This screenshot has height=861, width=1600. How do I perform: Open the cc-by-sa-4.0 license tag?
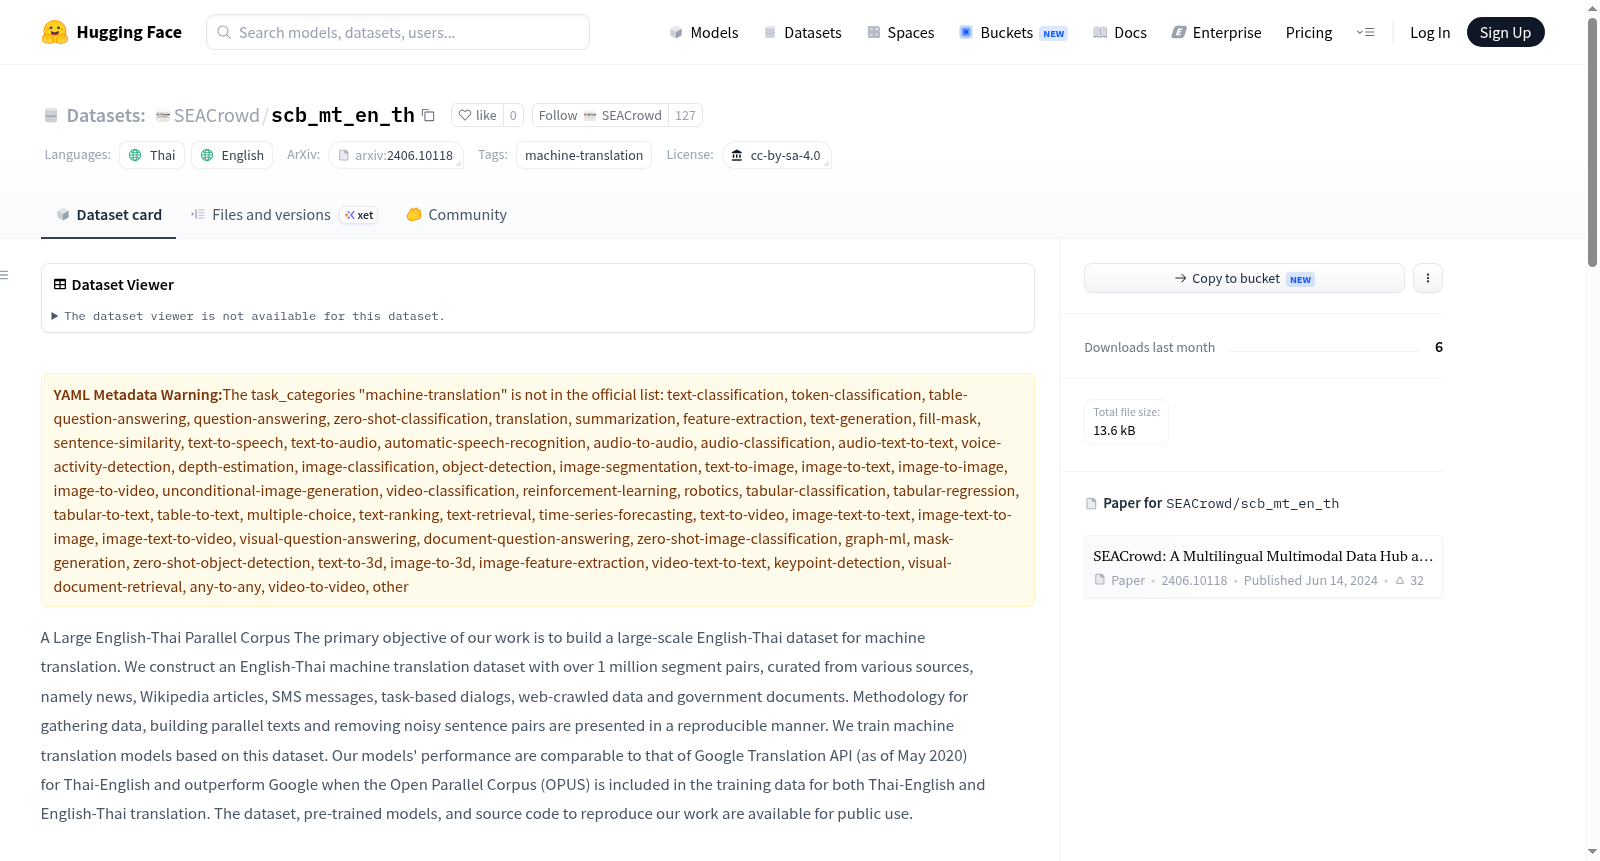pos(776,155)
